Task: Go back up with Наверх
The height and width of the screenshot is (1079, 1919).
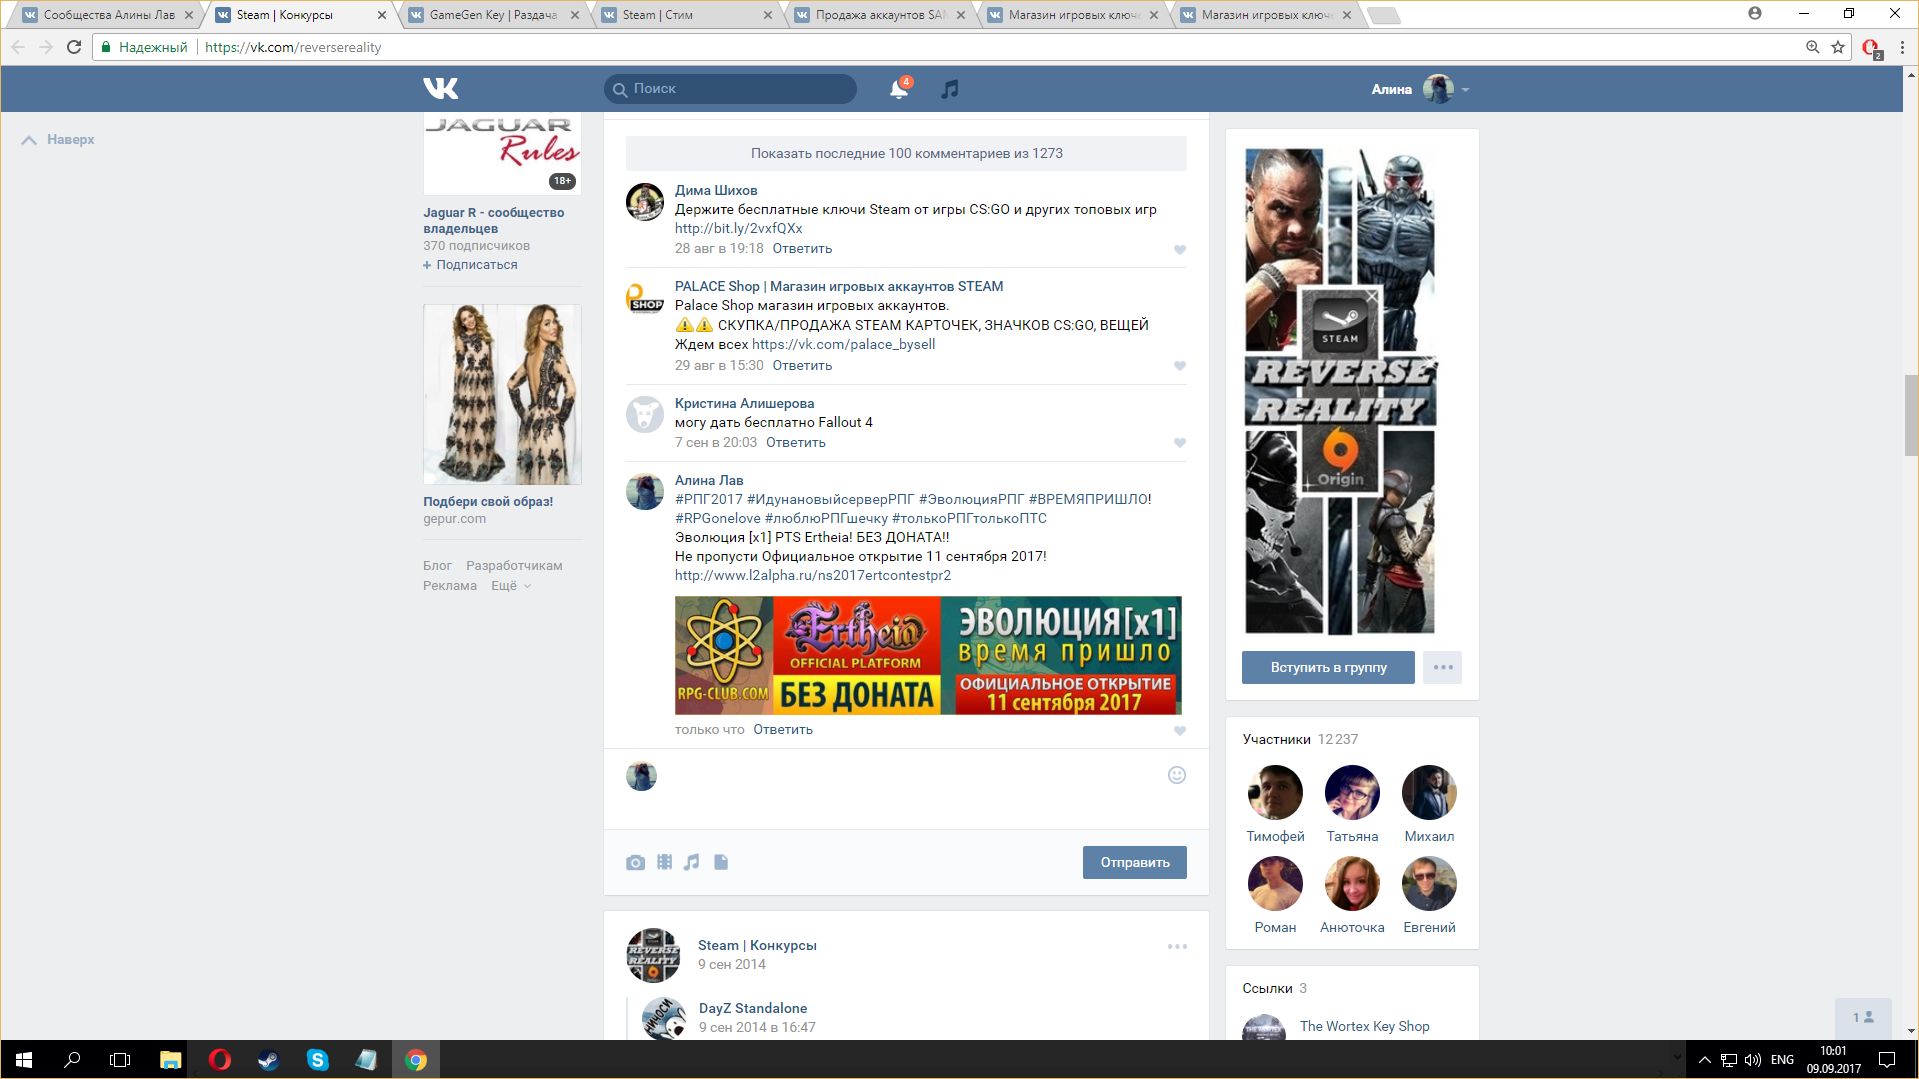Action: [58, 140]
